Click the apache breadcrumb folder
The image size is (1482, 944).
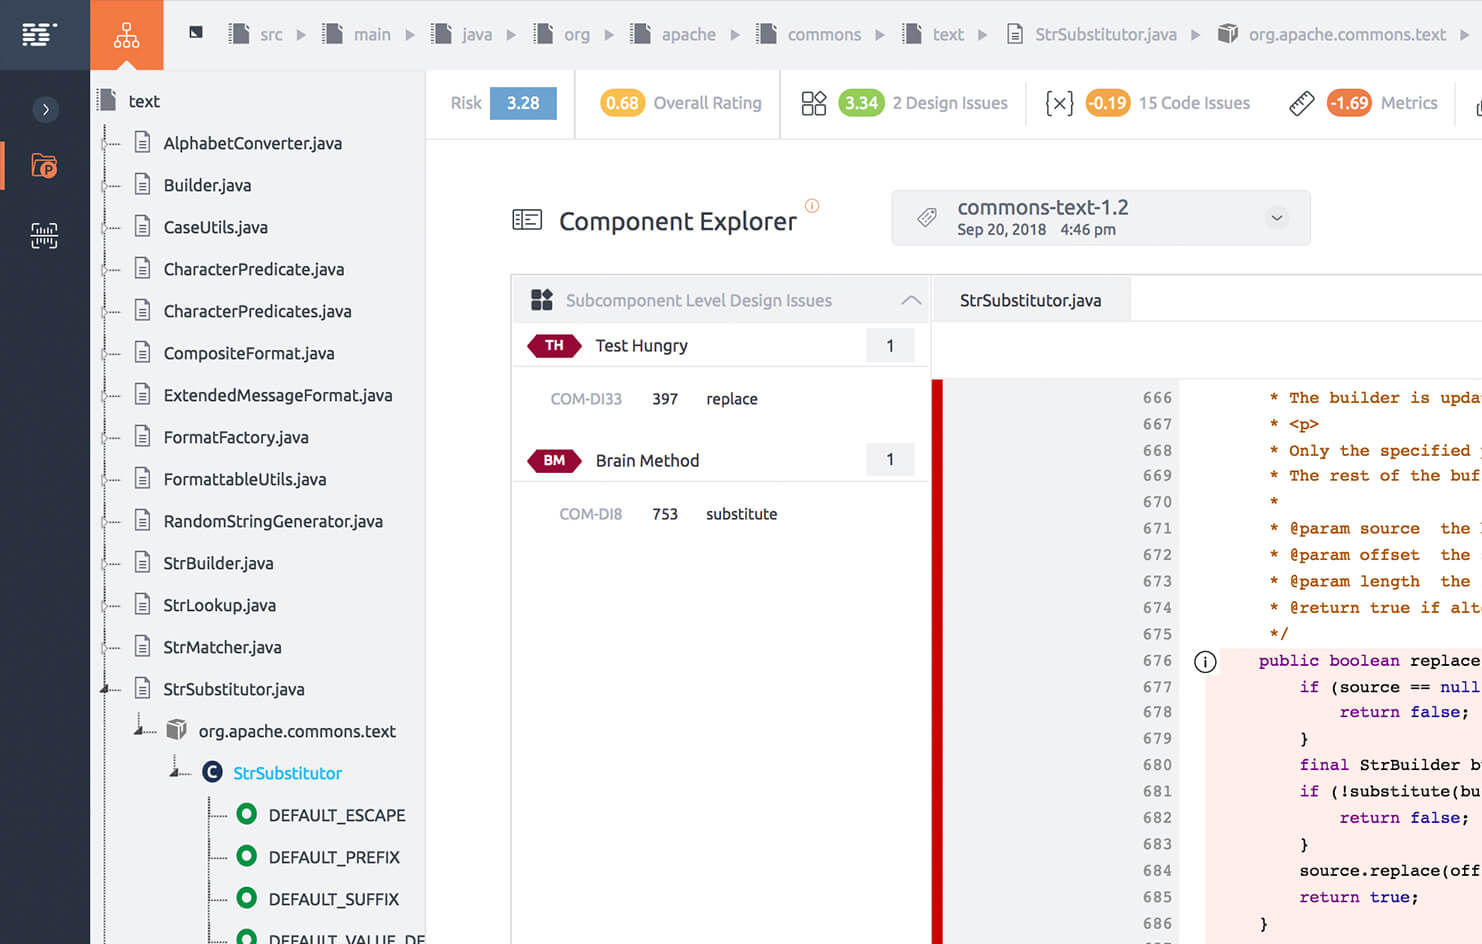pyautogui.click(x=688, y=35)
